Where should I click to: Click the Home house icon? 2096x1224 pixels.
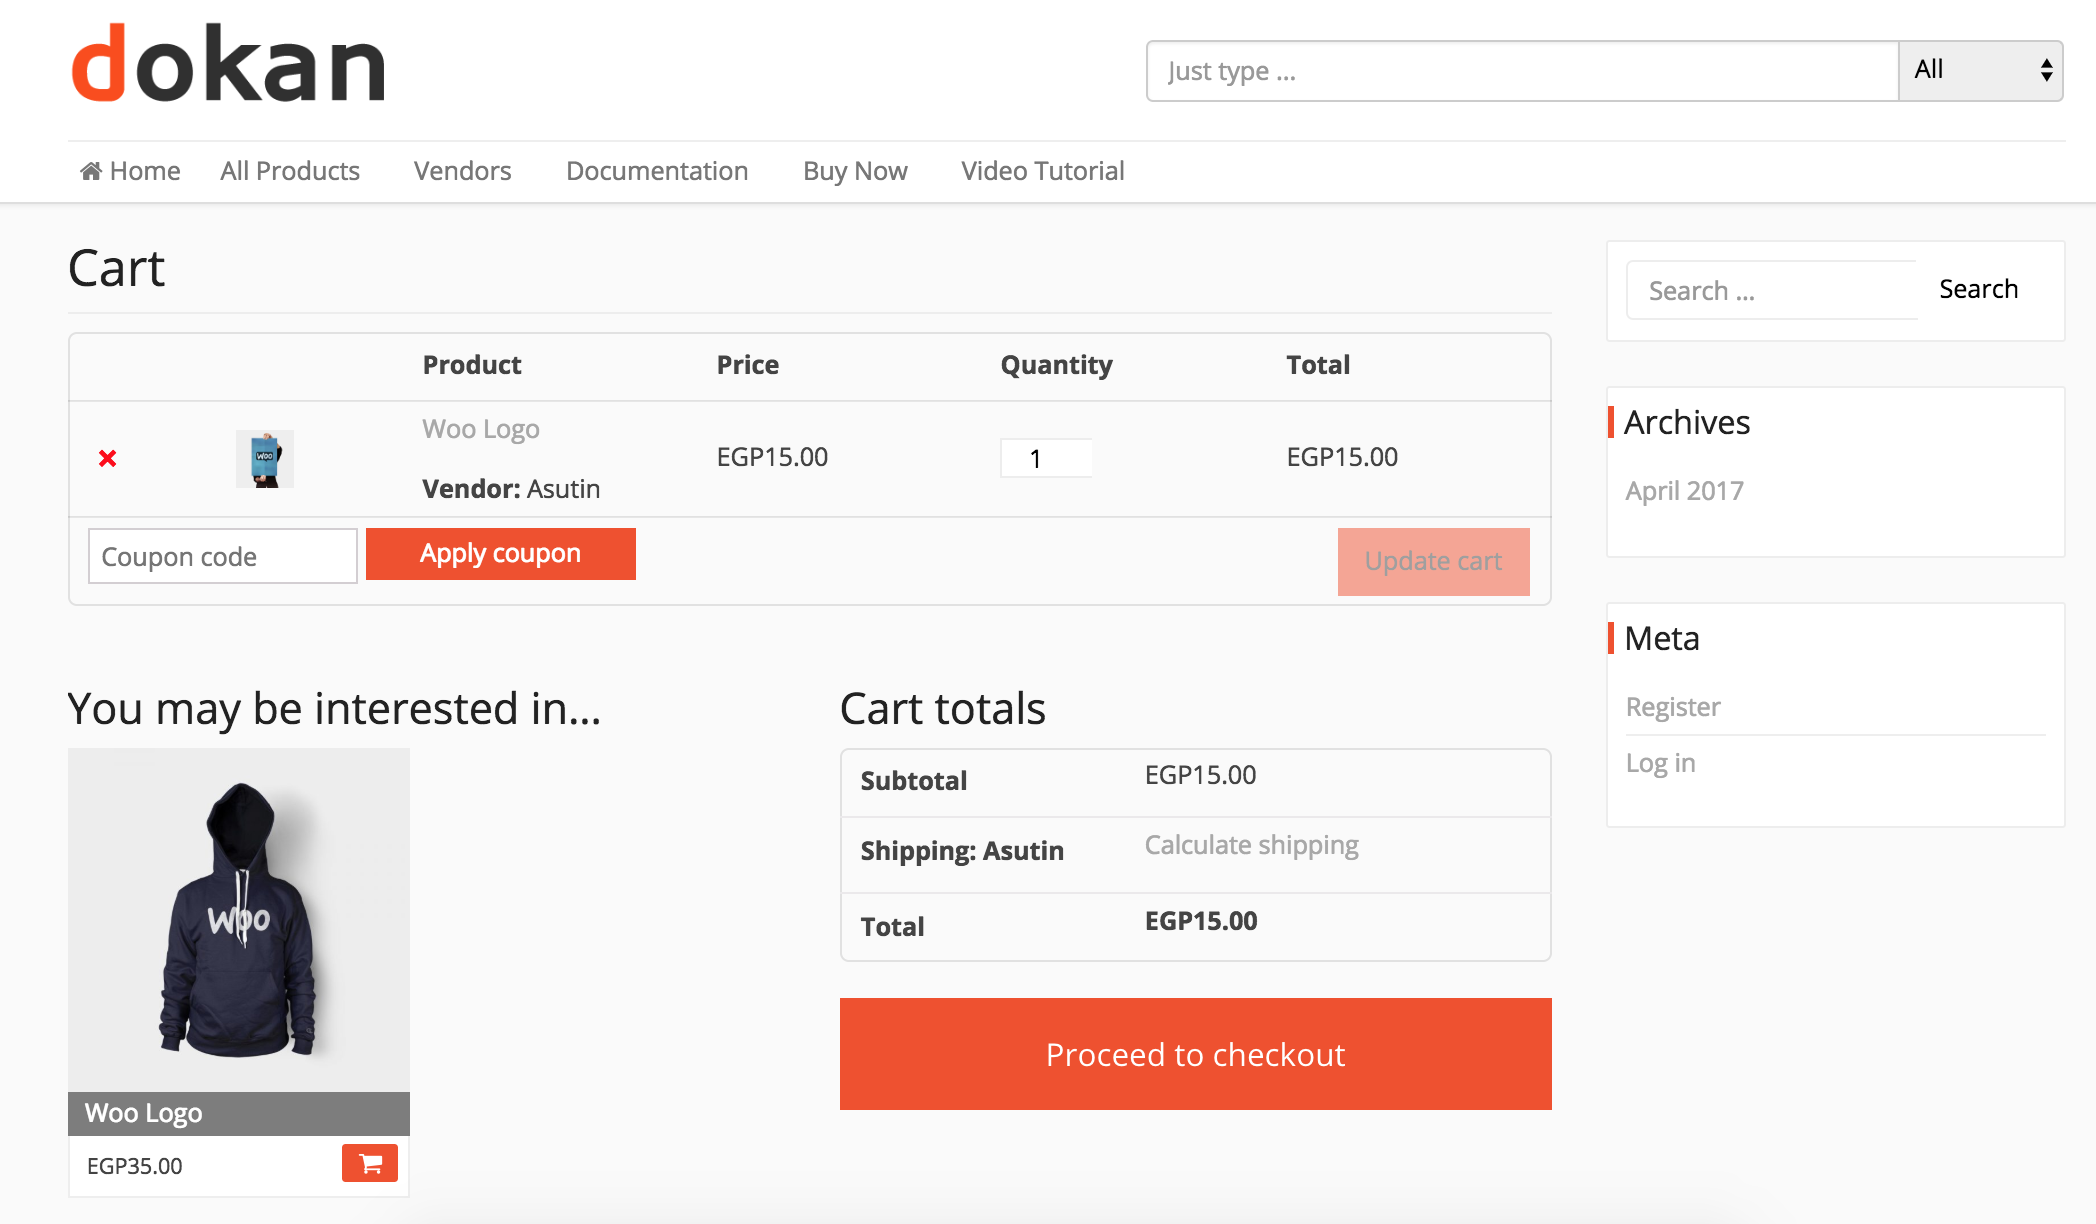[91, 171]
